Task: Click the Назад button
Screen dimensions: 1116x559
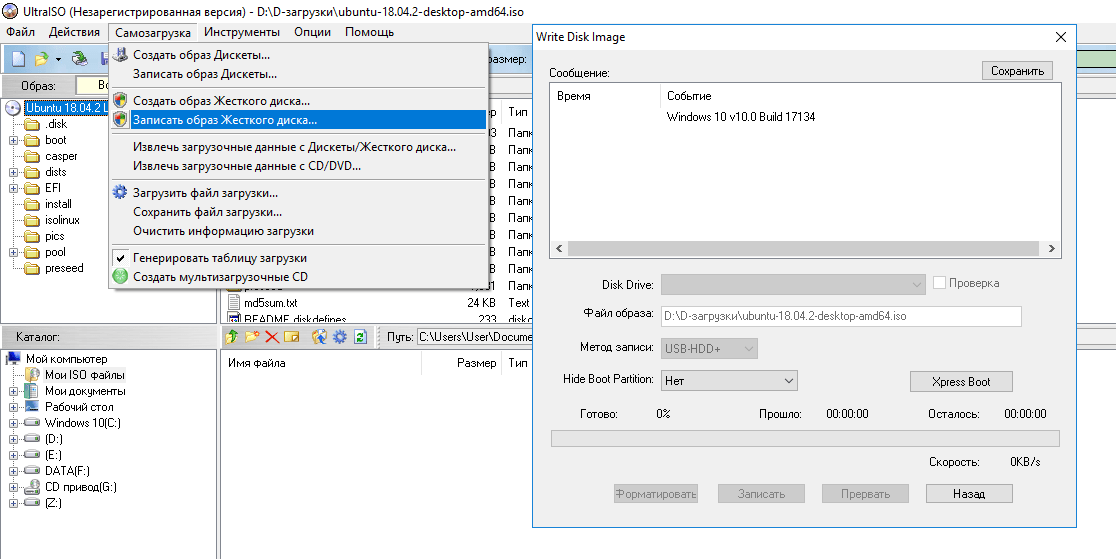Action: click(968, 494)
